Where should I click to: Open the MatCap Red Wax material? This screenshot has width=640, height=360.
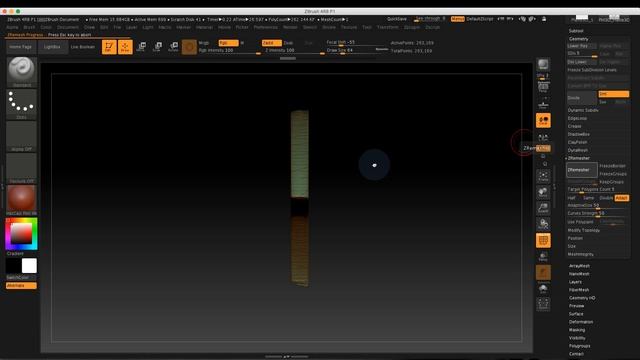(21, 200)
